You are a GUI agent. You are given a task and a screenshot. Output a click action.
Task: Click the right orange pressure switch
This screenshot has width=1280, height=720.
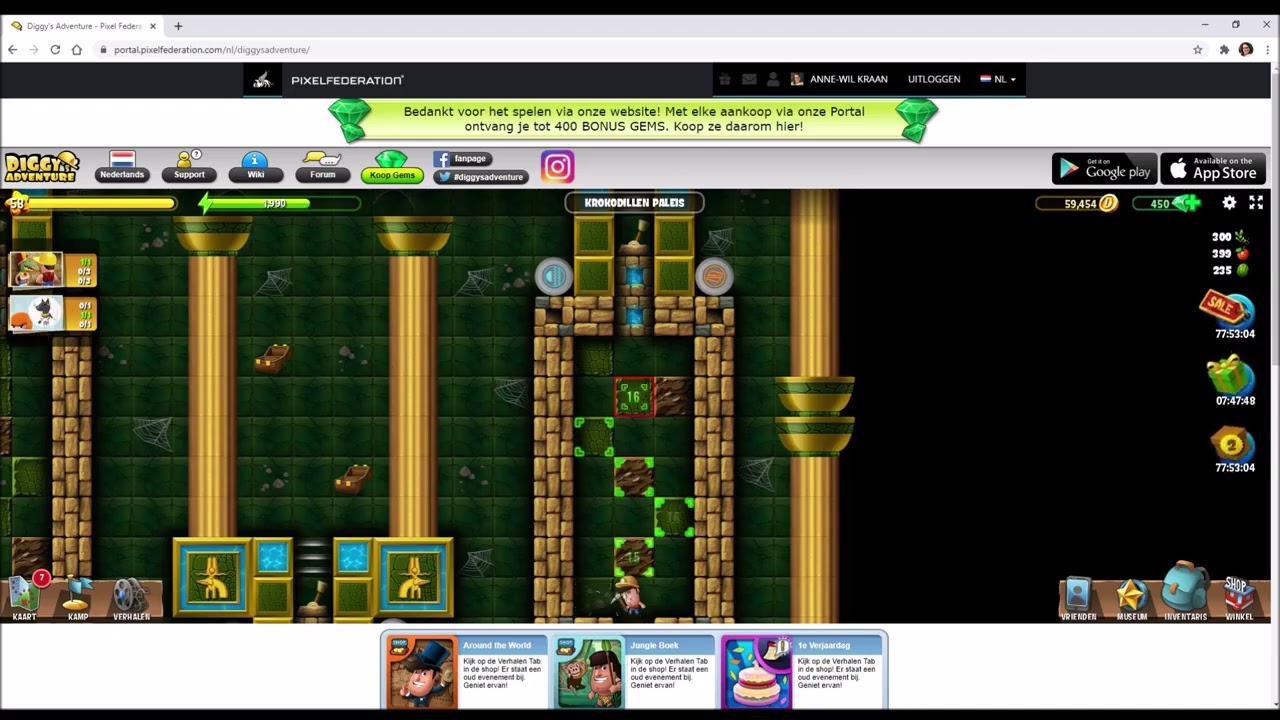[714, 276]
